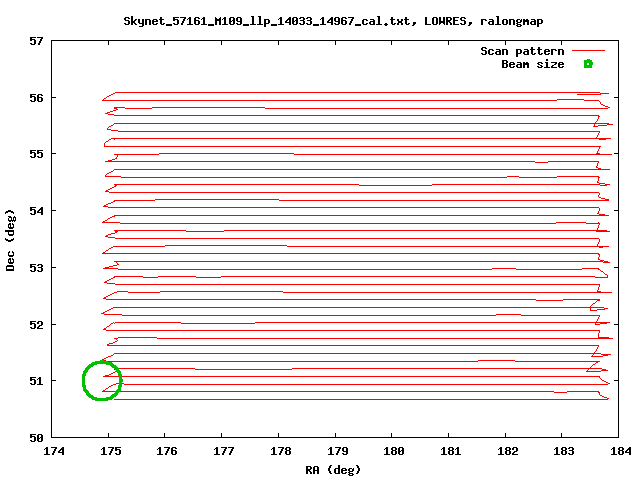Click the RA axis tick label 184

[621, 451]
